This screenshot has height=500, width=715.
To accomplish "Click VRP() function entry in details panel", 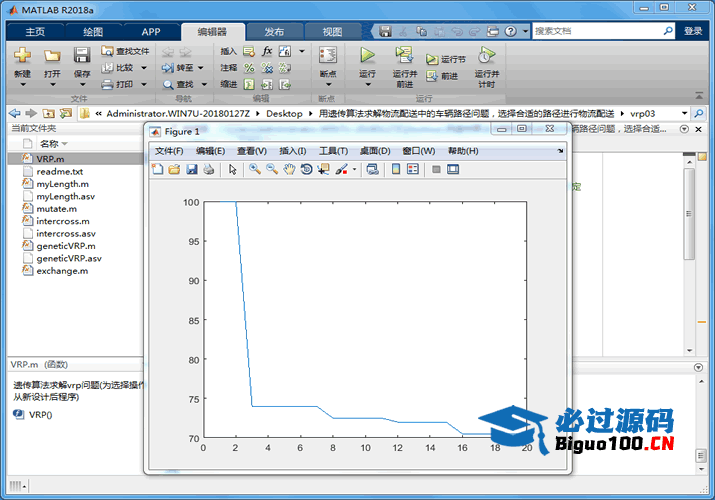I will click(33, 415).
